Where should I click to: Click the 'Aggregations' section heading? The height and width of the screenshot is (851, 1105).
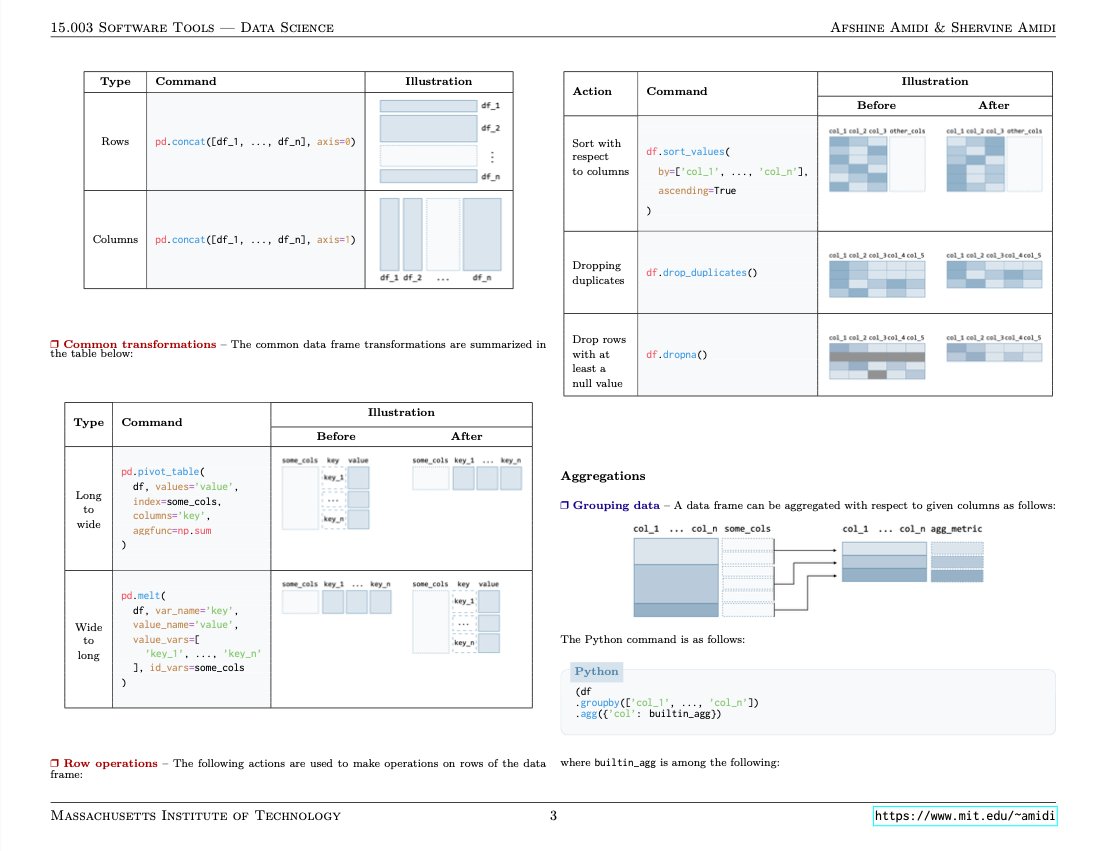tap(603, 476)
